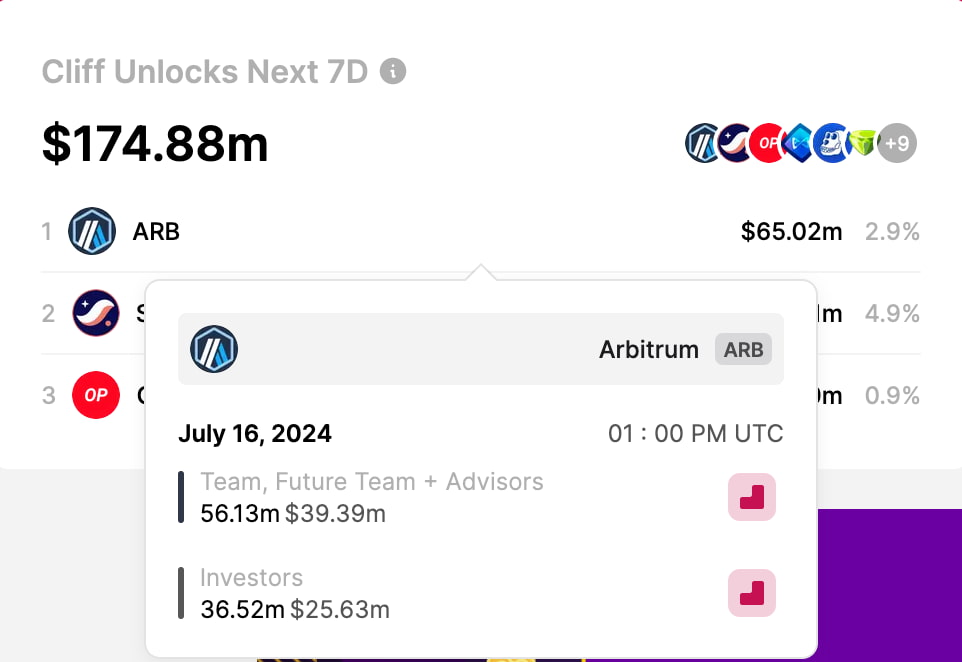The image size is (962, 662).
Task: Click the second-ranked token's moon logo
Action: coord(96,314)
